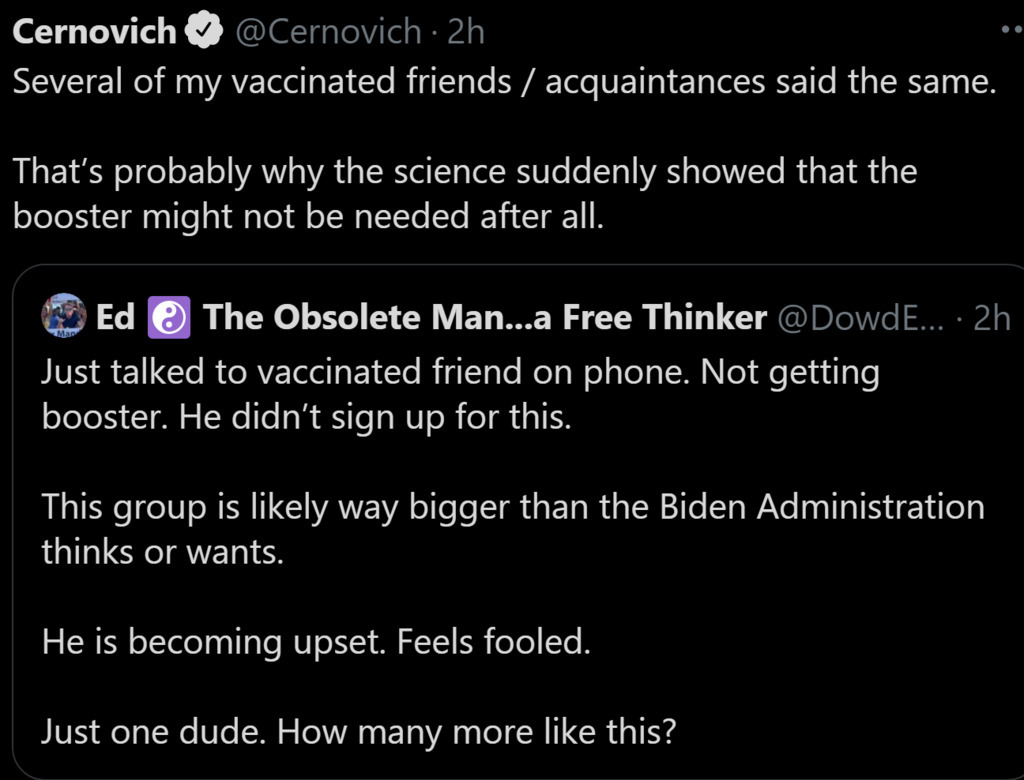Image resolution: width=1024 pixels, height=780 pixels.
Task: Click "Just one dude. How many more" line
Action: 359,732
